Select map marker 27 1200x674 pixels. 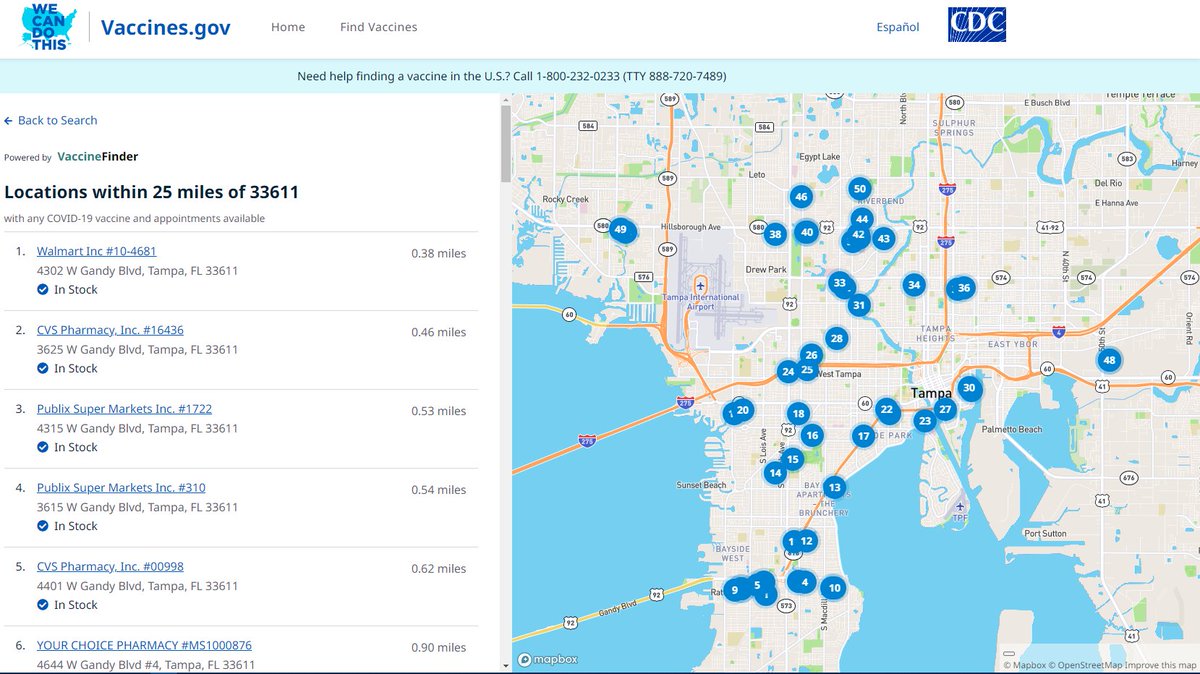(x=945, y=409)
